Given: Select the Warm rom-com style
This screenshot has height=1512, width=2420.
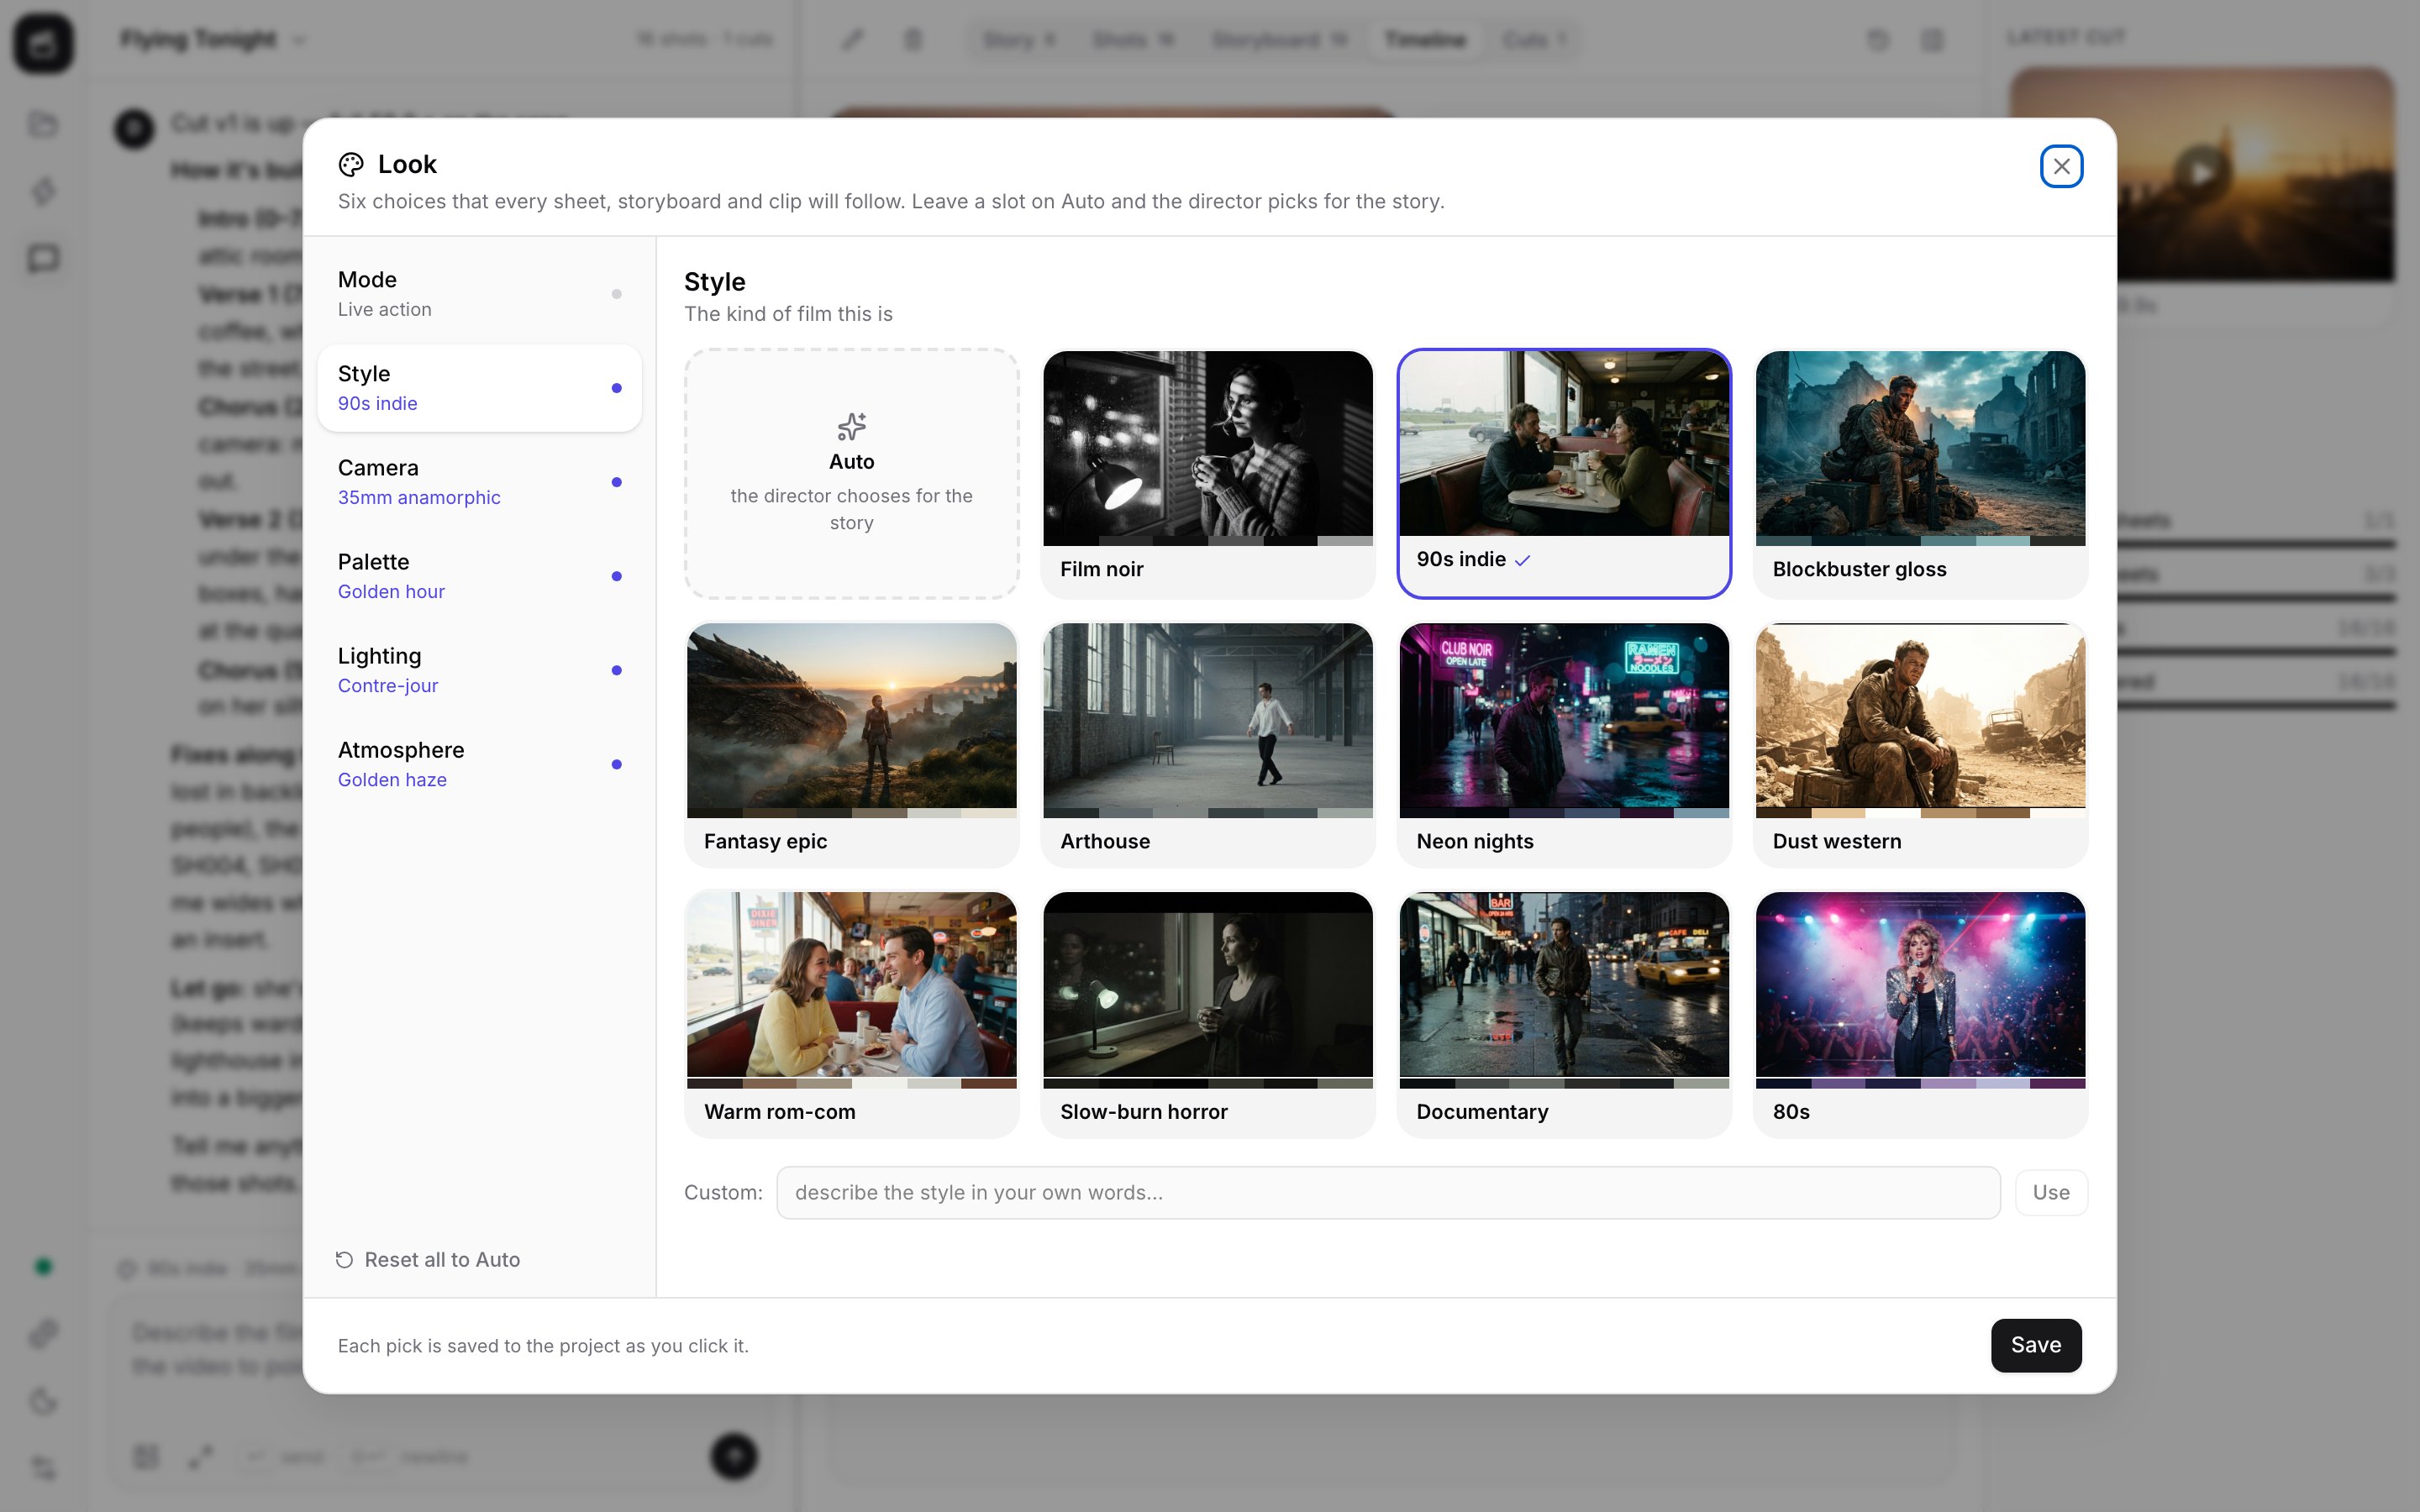Looking at the screenshot, I should [x=851, y=1015].
